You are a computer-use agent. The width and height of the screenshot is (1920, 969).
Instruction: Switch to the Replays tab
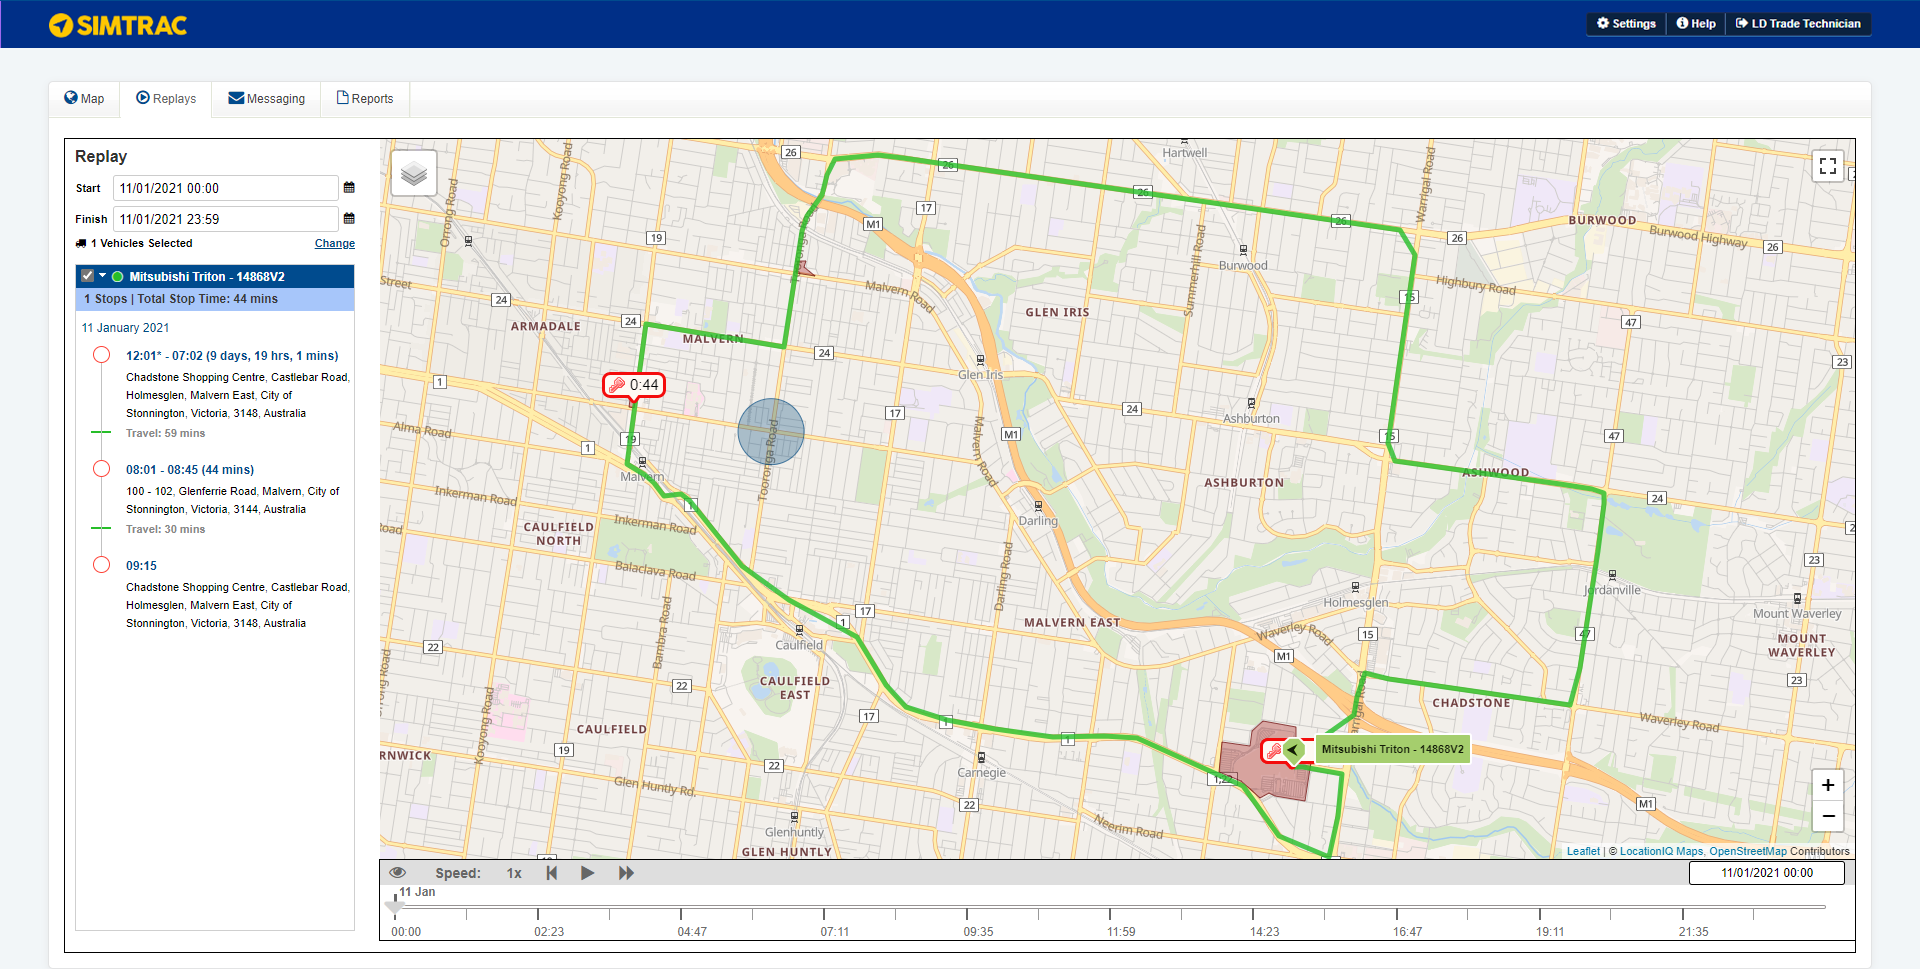click(x=166, y=98)
